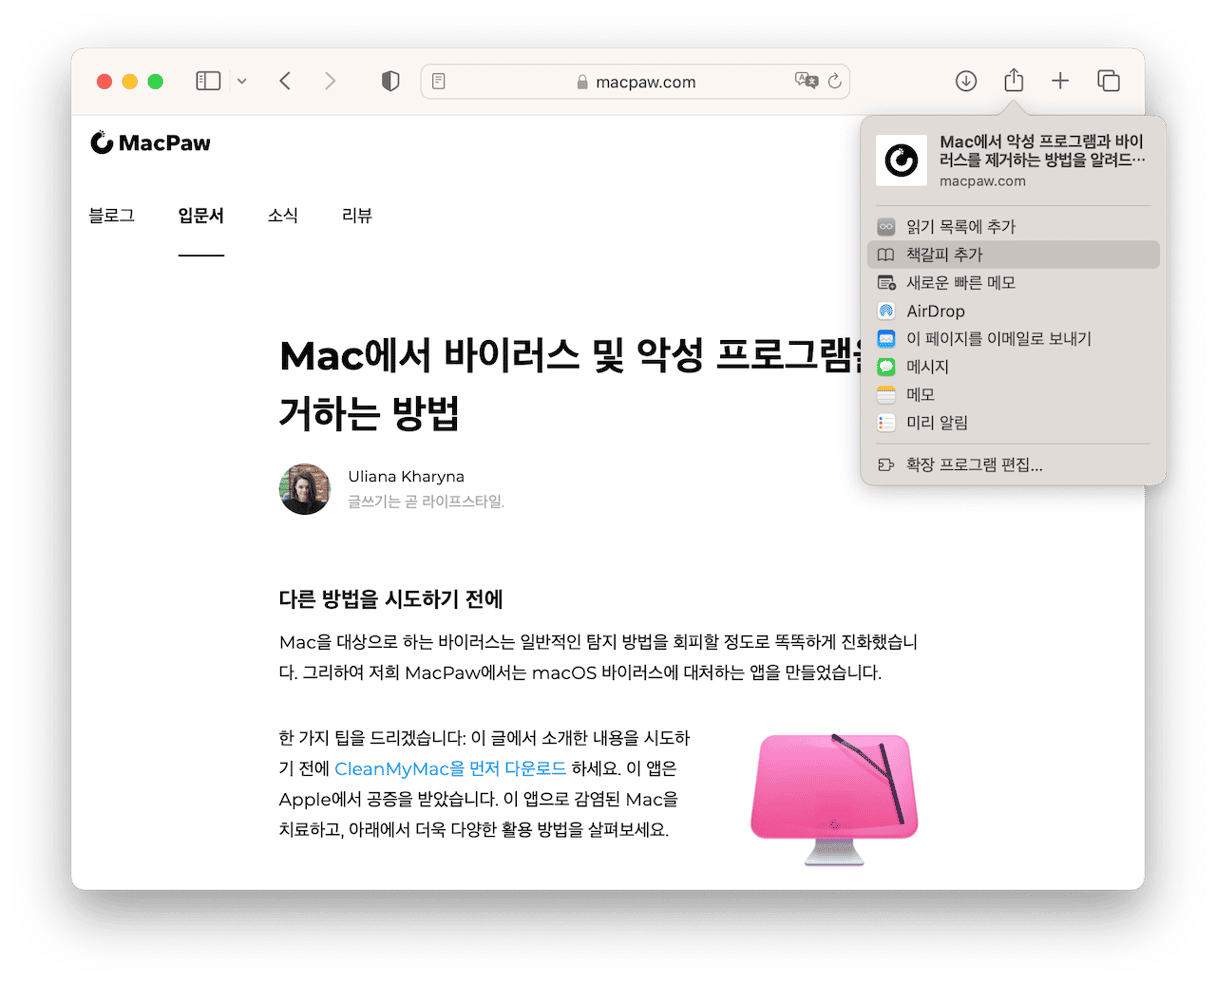Follow the CleanMyMac을 먼저 다운로드 link
1216x984 pixels.
click(450, 769)
